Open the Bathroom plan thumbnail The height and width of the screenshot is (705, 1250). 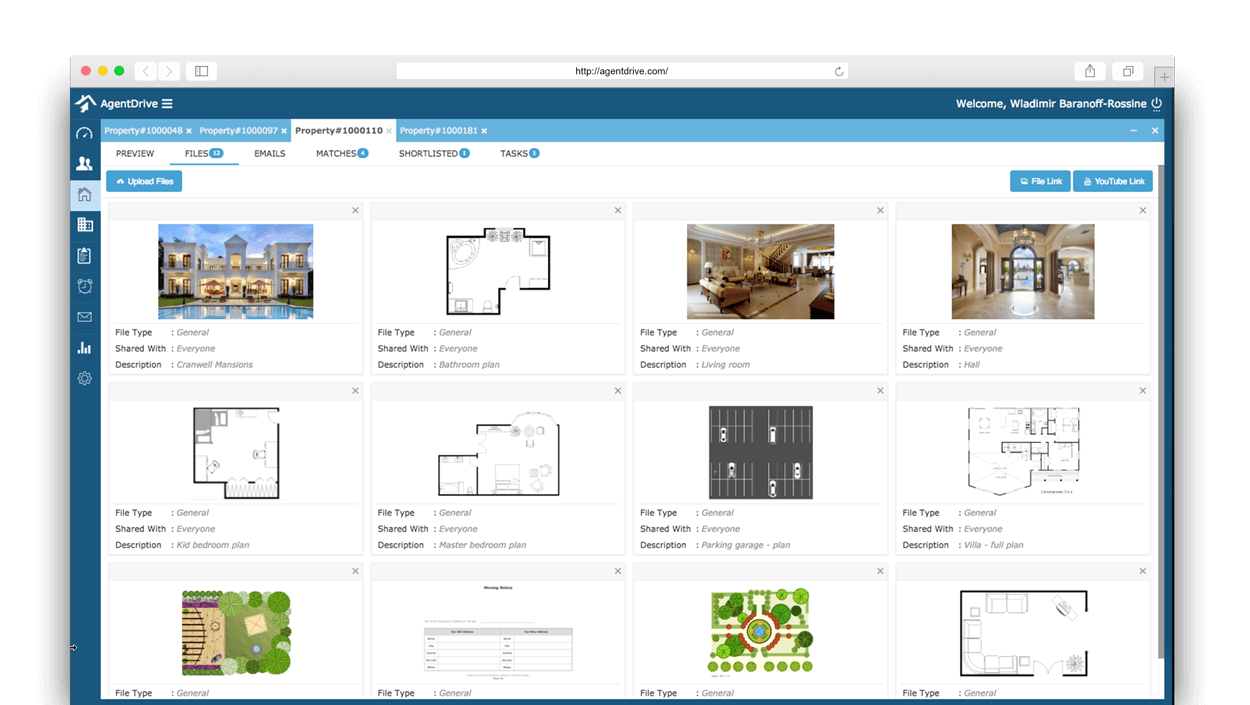pyautogui.click(x=498, y=271)
